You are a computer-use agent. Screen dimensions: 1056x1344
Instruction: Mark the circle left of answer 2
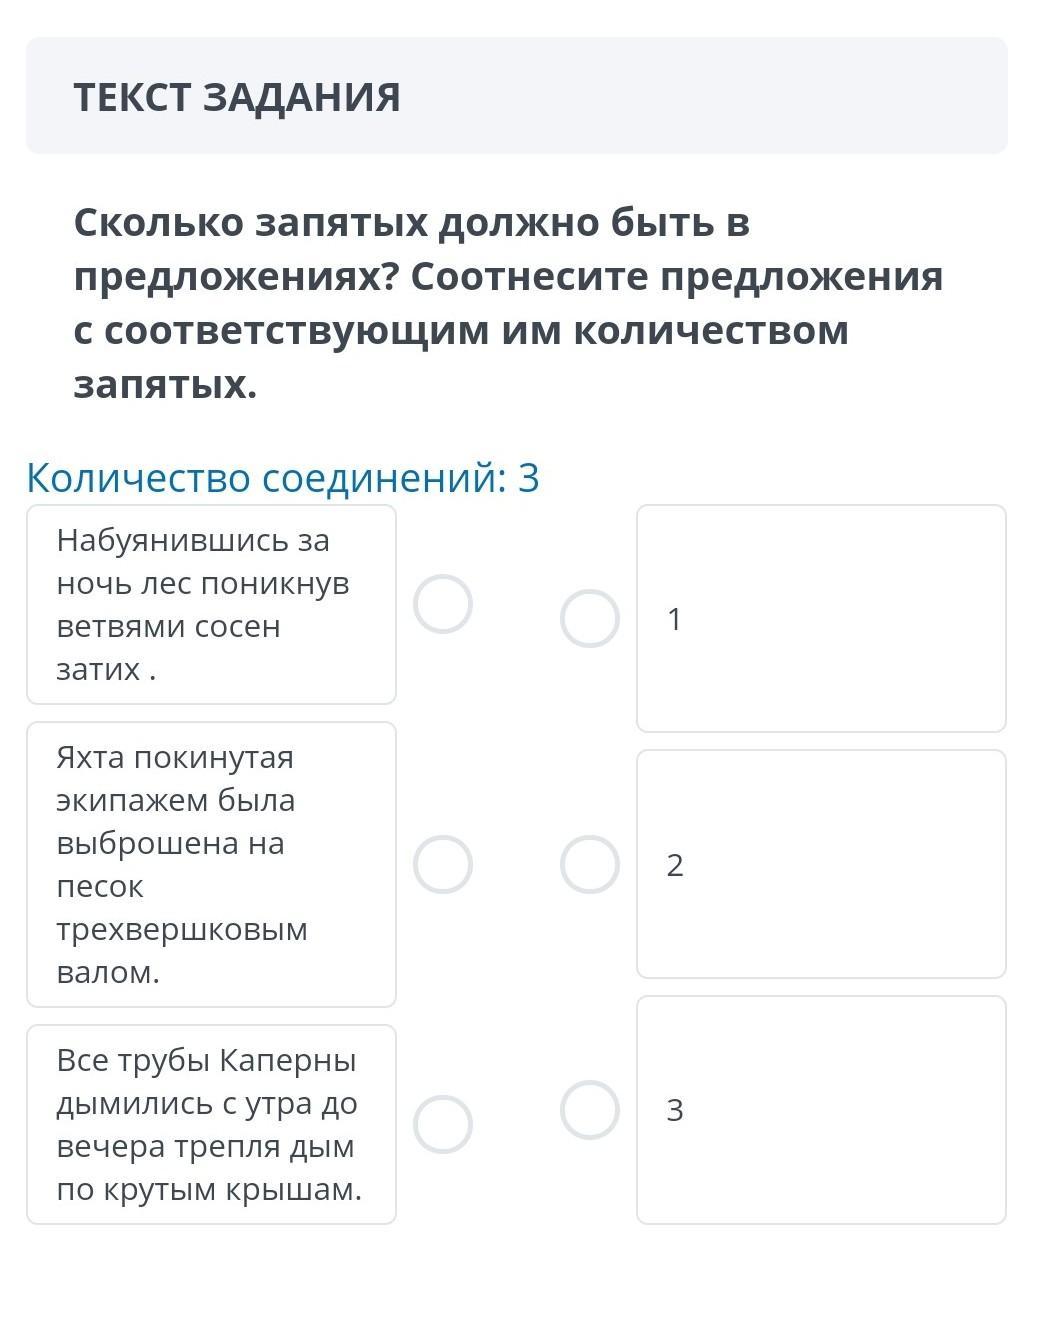click(590, 864)
